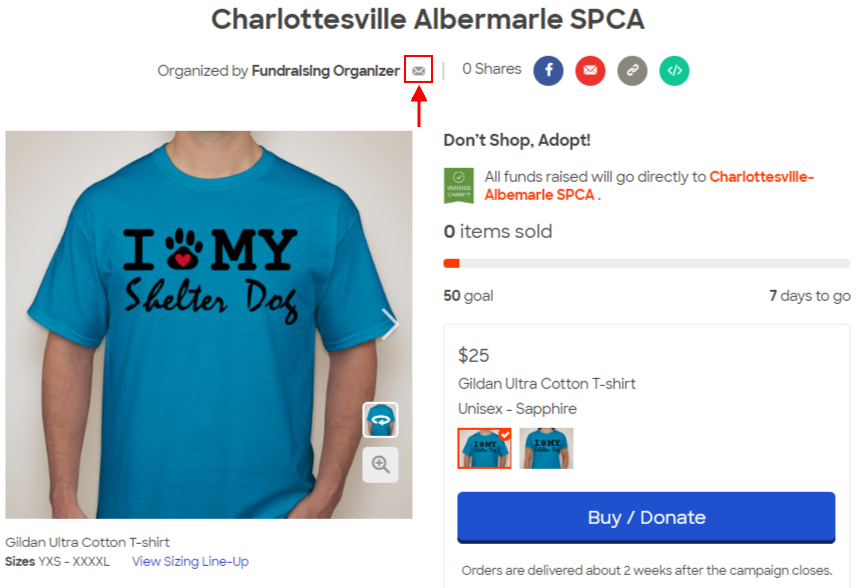
Task: Open Charlottesville-Albemarle SPCA charity link
Action: [649, 186]
